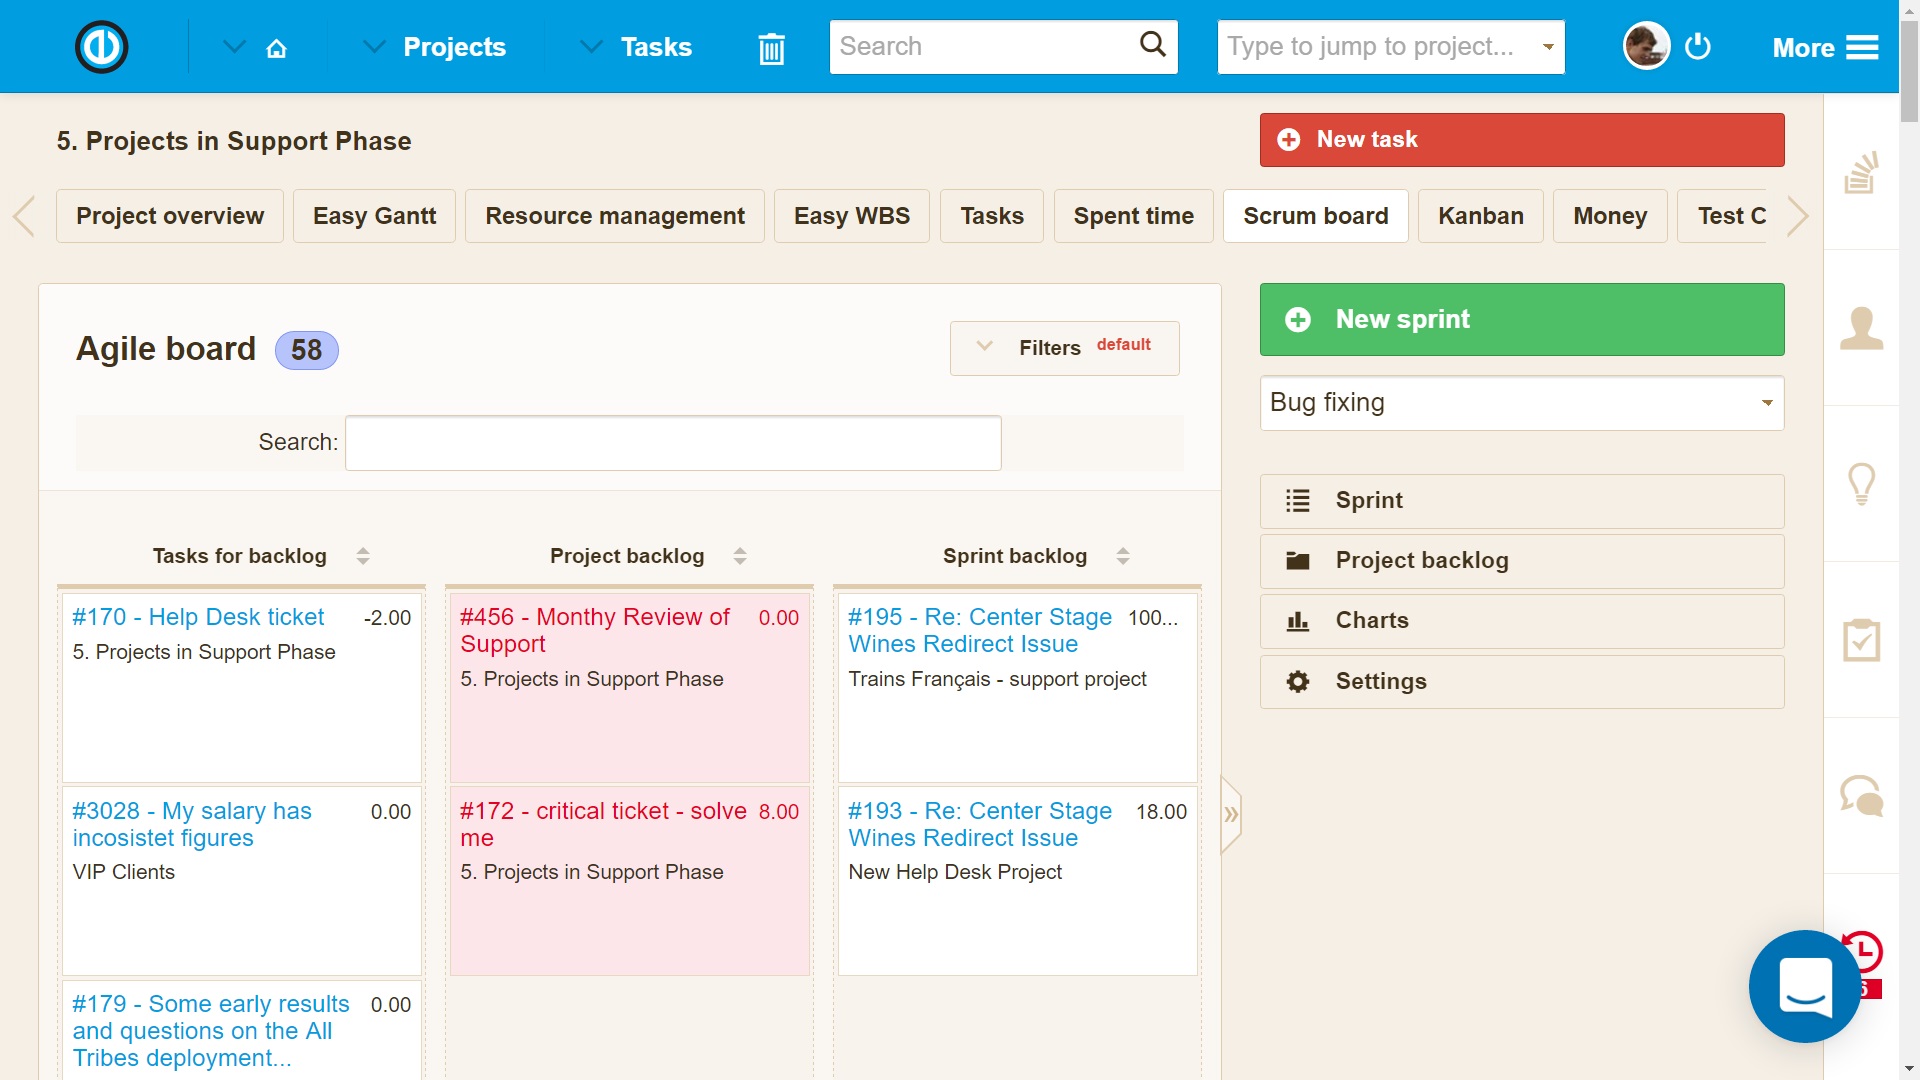Click the New sprint button
1920x1080 pixels.
[x=1521, y=319]
